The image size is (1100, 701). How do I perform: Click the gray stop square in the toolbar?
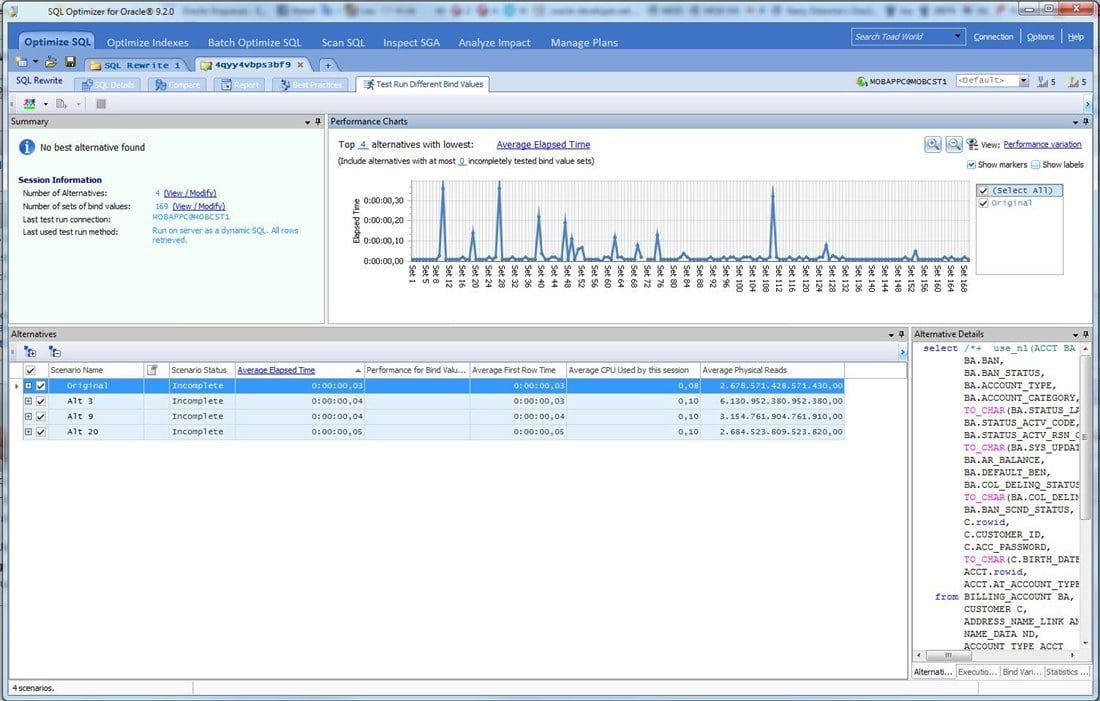[x=101, y=104]
